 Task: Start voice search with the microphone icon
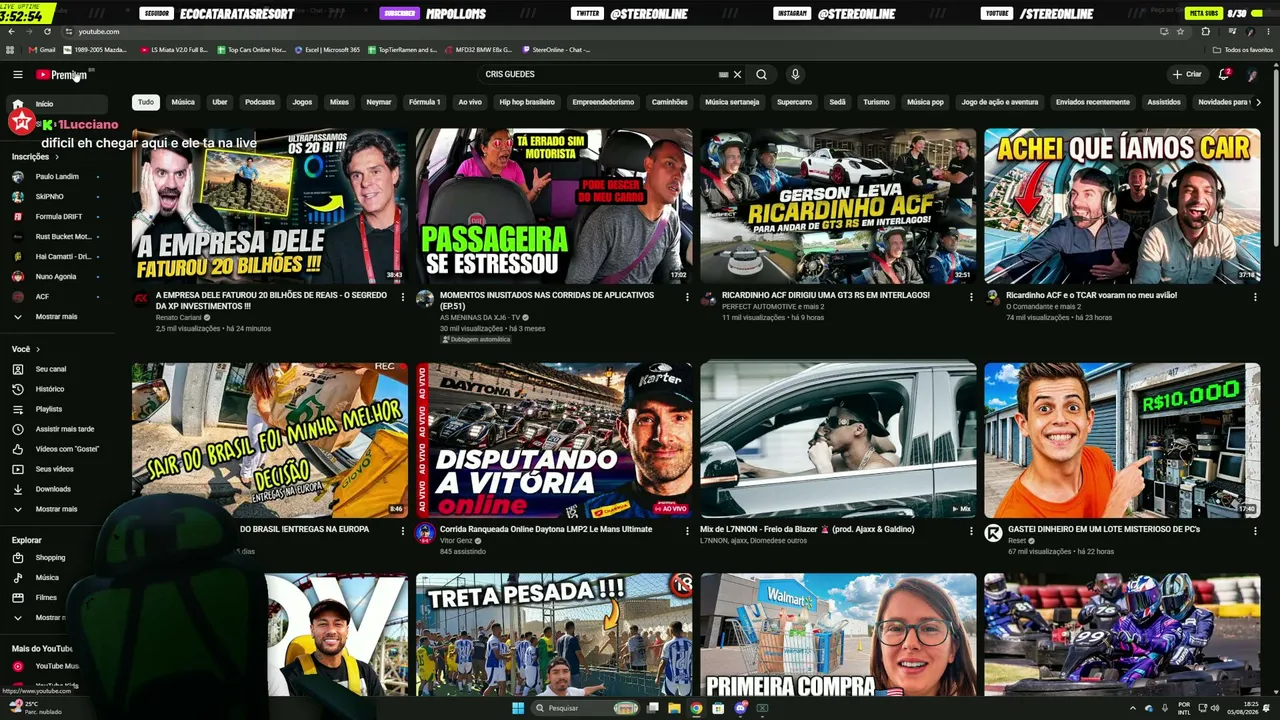pyautogui.click(x=795, y=75)
